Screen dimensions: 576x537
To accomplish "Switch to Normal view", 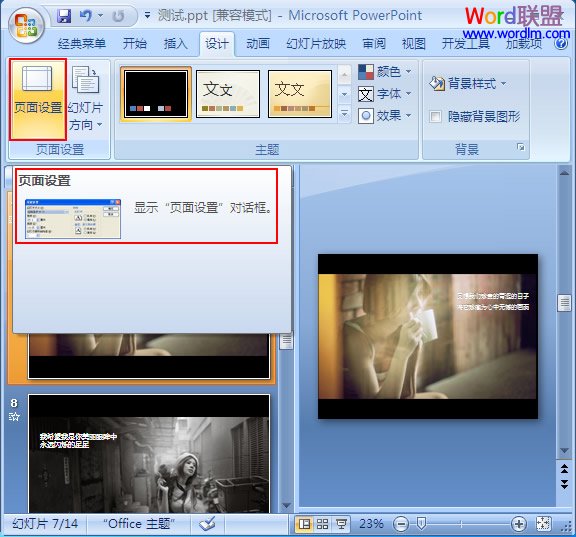I will tap(304, 524).
